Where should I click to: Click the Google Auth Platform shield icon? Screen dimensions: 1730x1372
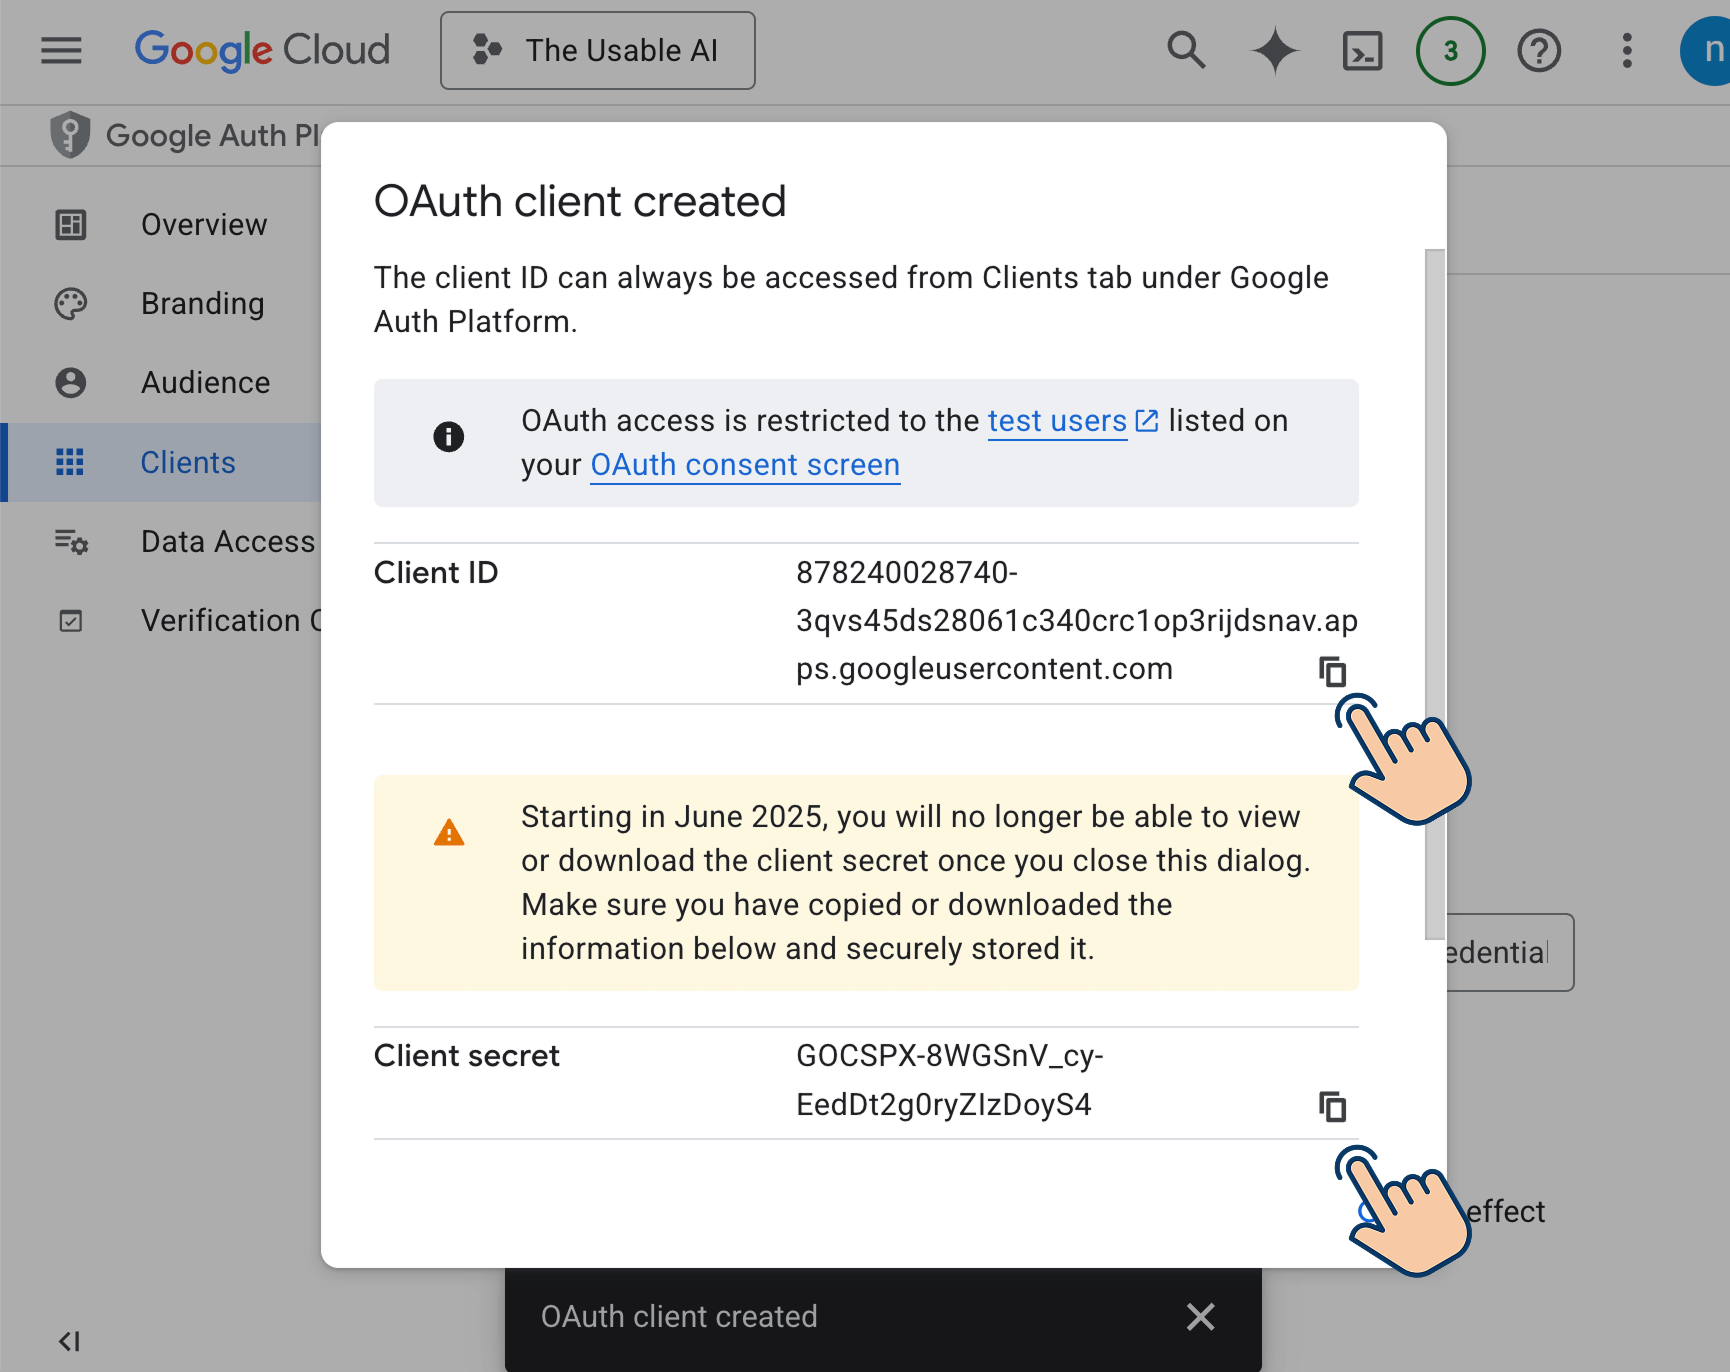click(70, 135)
